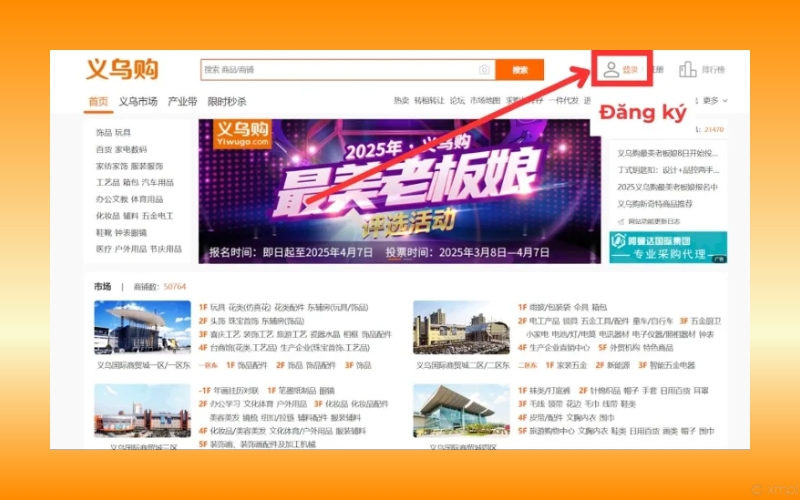Select the 五金电工 sidebar category

[x=158, y=216]
